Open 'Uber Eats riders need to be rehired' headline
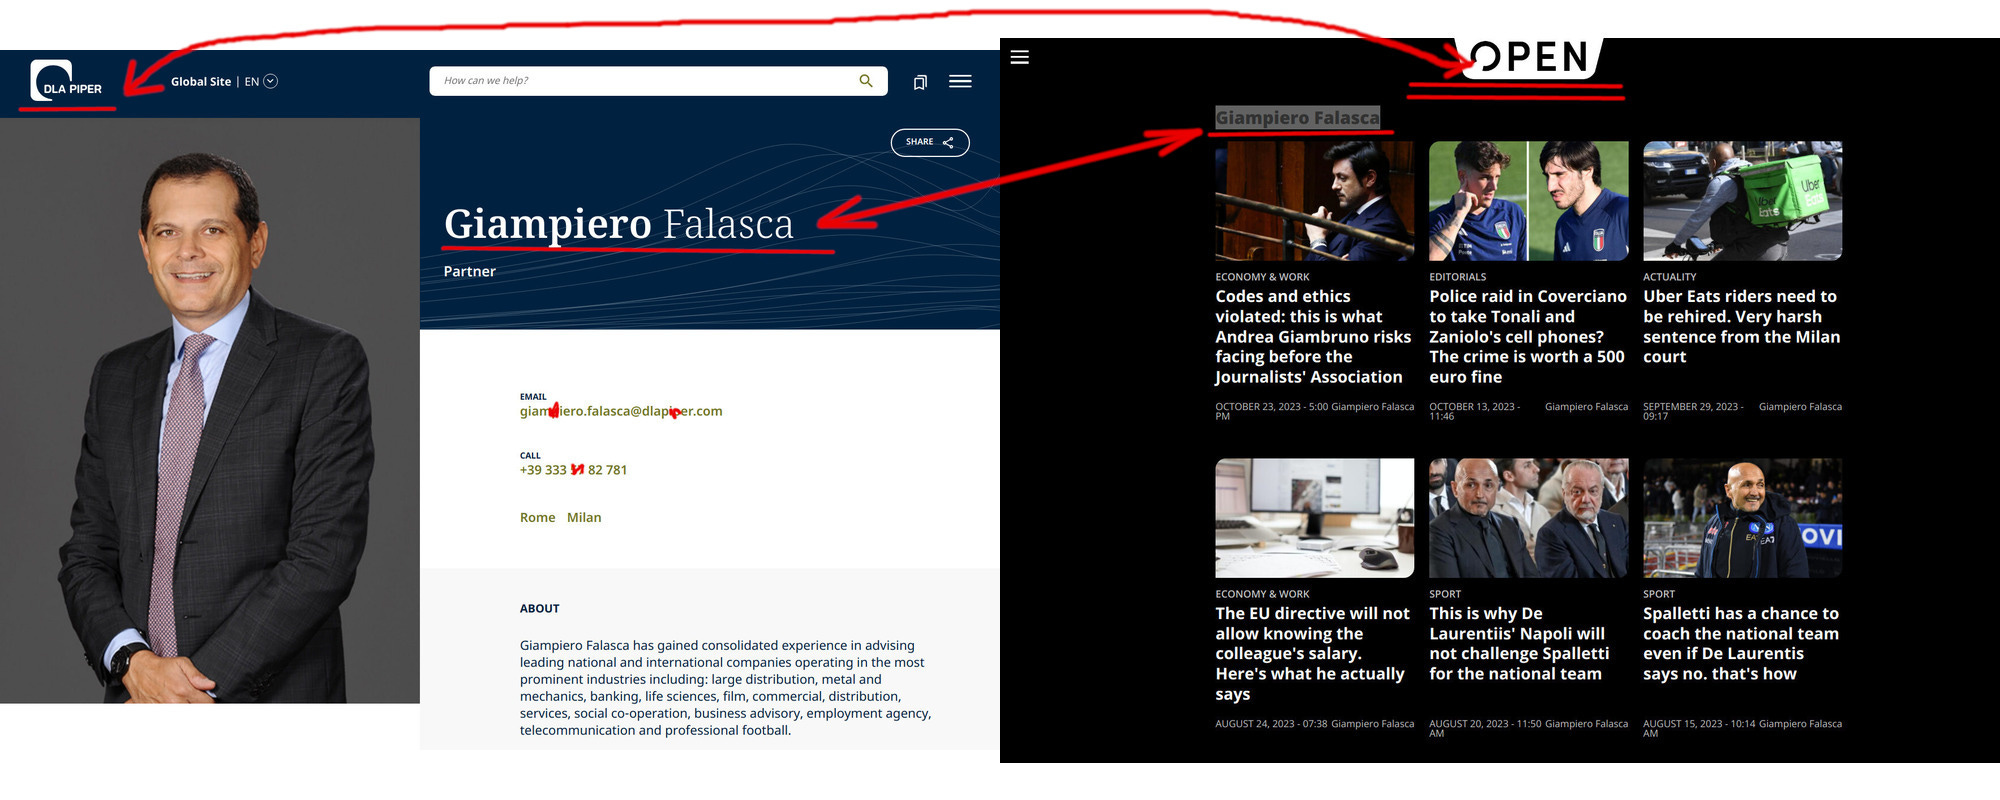Image resolution: width=2000 pixels, height=800 pixels. (x=1741, y=327)
